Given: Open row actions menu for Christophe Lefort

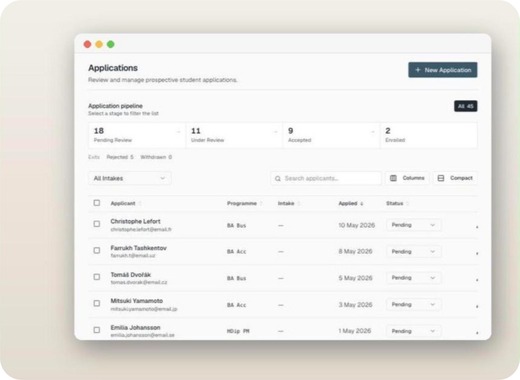Looking at the screenshot, I should (477, 226).
